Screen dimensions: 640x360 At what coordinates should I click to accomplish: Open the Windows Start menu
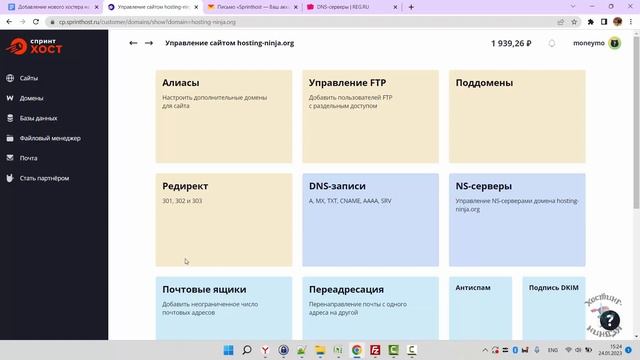[229, 350]
